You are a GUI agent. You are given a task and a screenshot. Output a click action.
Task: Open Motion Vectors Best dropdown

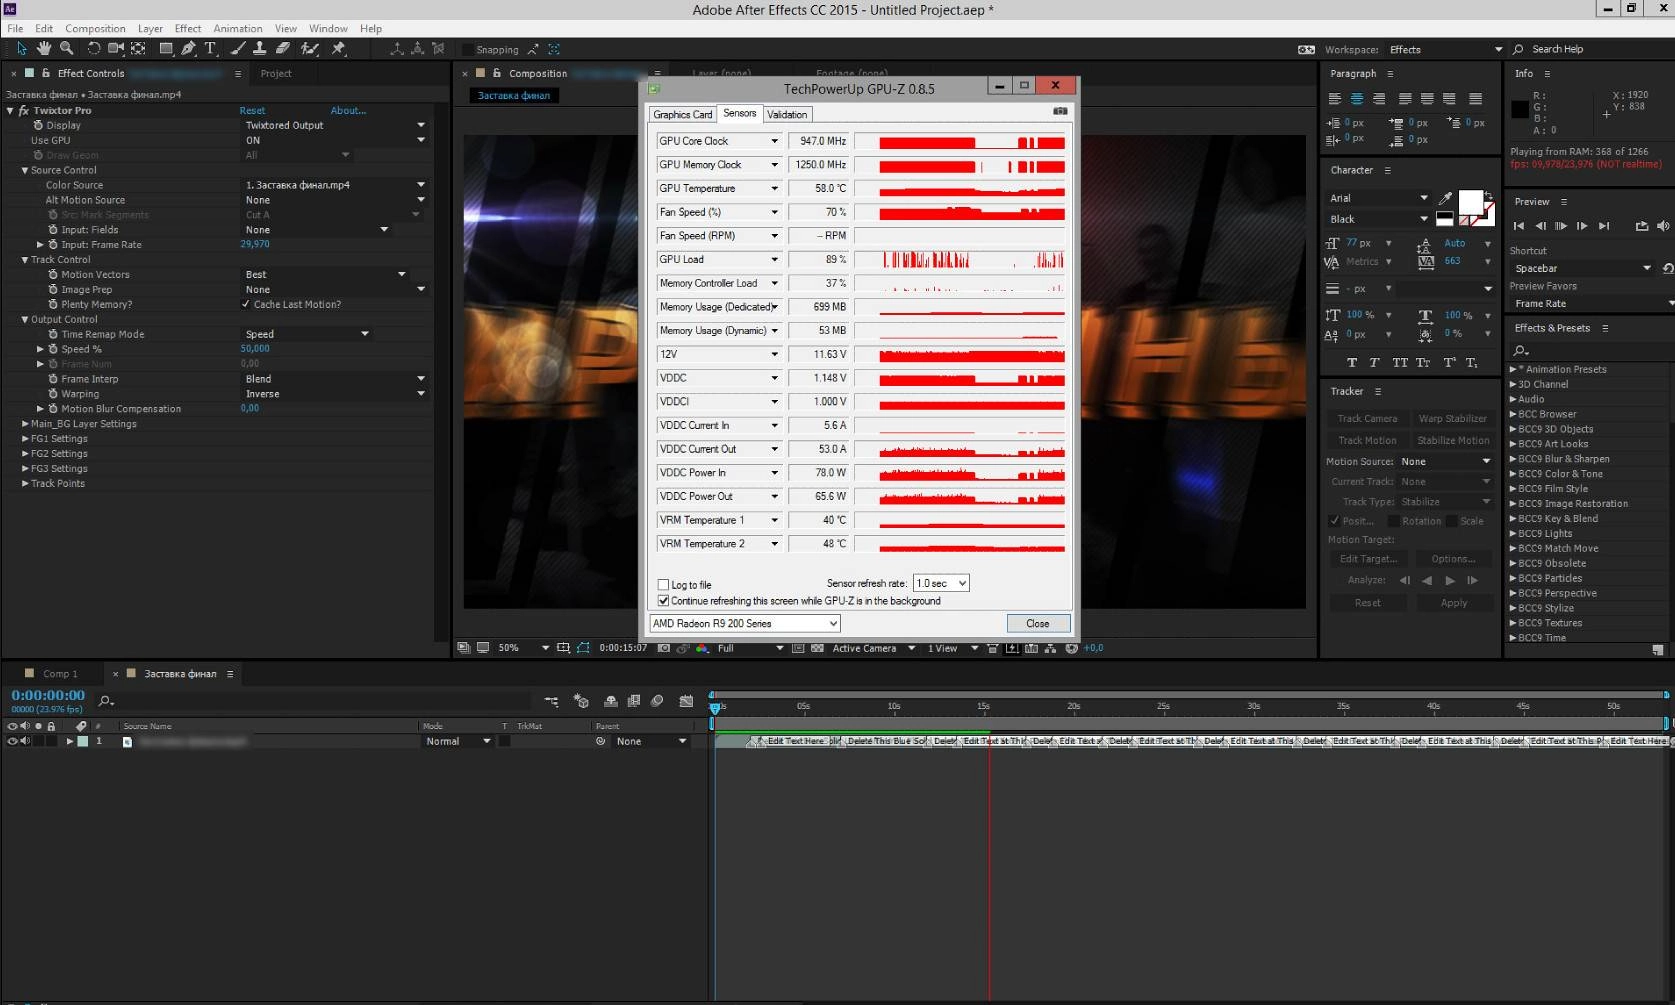tap(326, 274)
